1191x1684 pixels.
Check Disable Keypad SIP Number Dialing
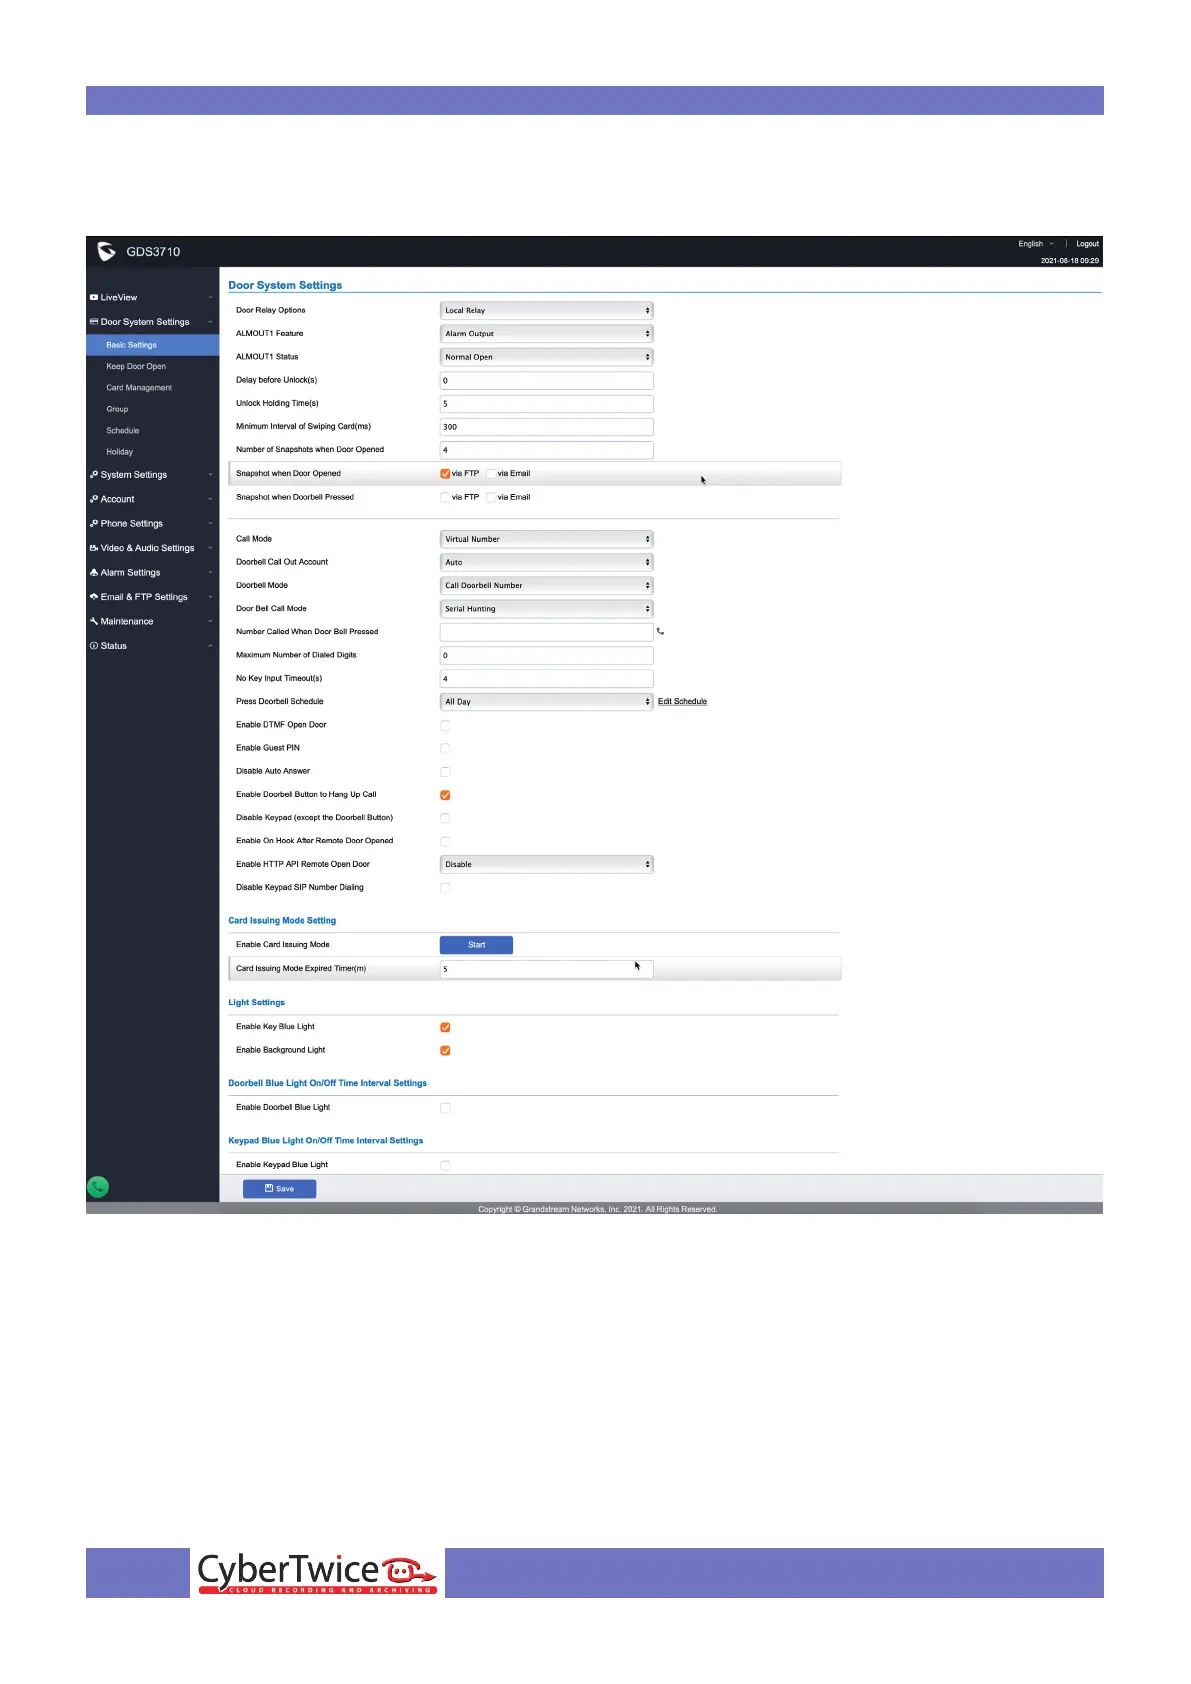445,888
